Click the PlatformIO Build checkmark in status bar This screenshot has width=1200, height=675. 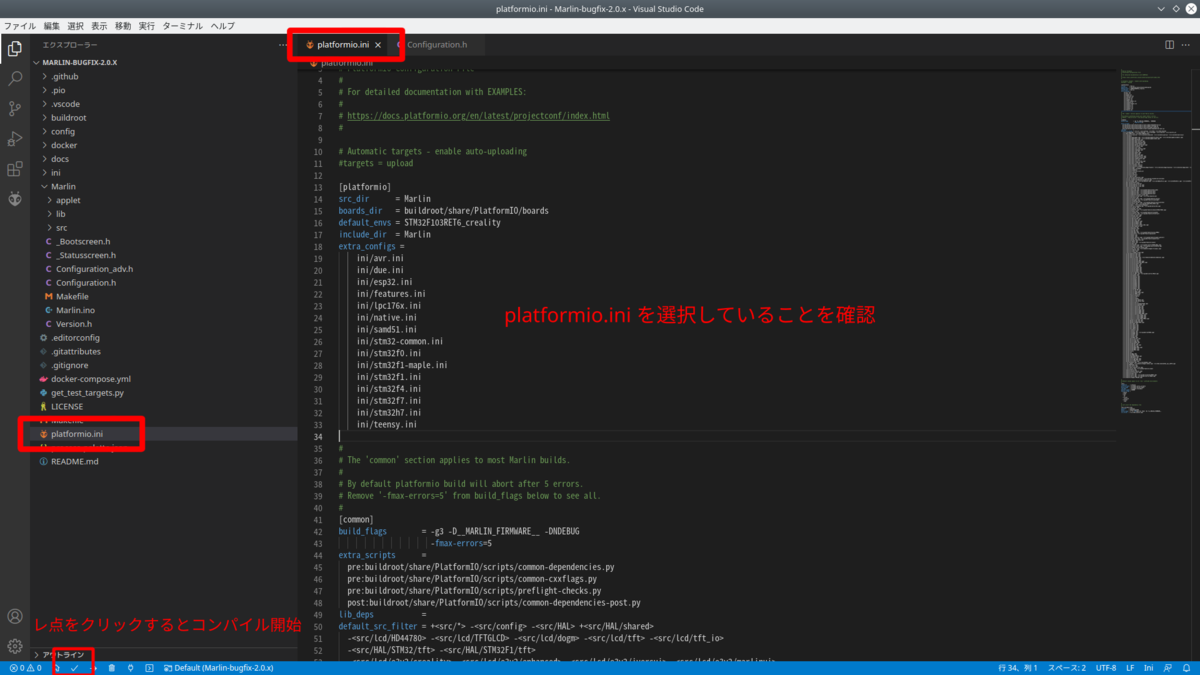(75, 668)
